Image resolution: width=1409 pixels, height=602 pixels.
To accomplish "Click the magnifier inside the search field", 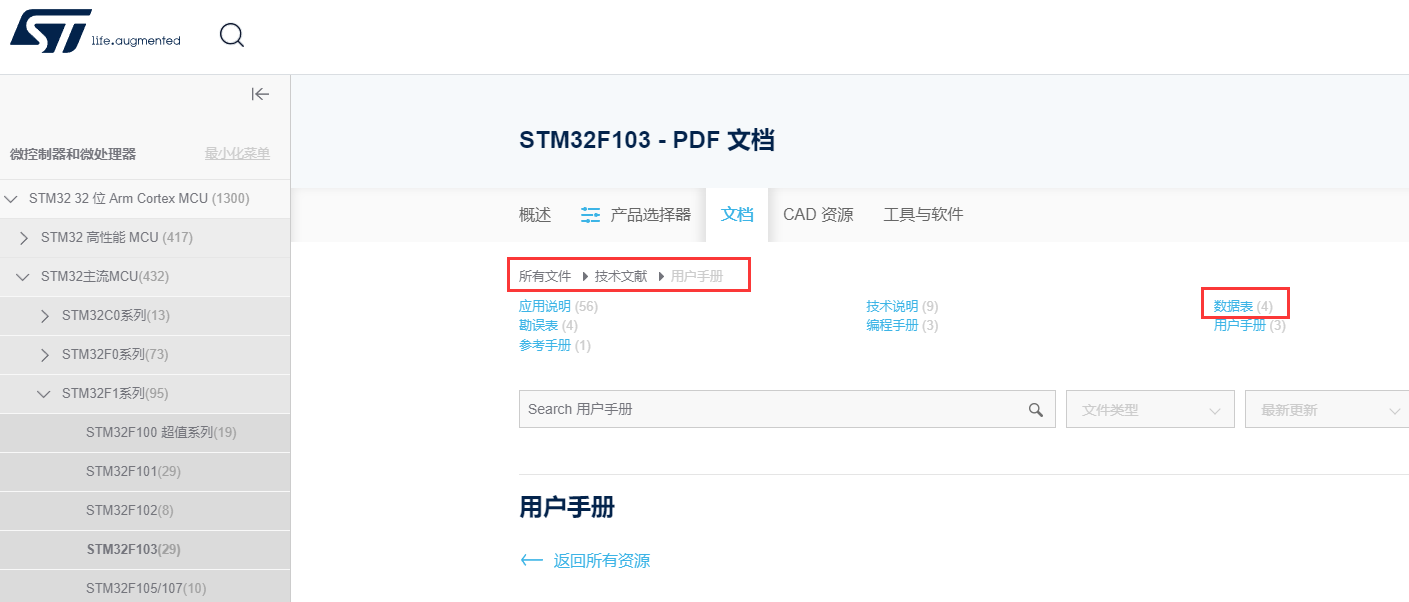I will pyautogui.click(x=1035, y=408).
